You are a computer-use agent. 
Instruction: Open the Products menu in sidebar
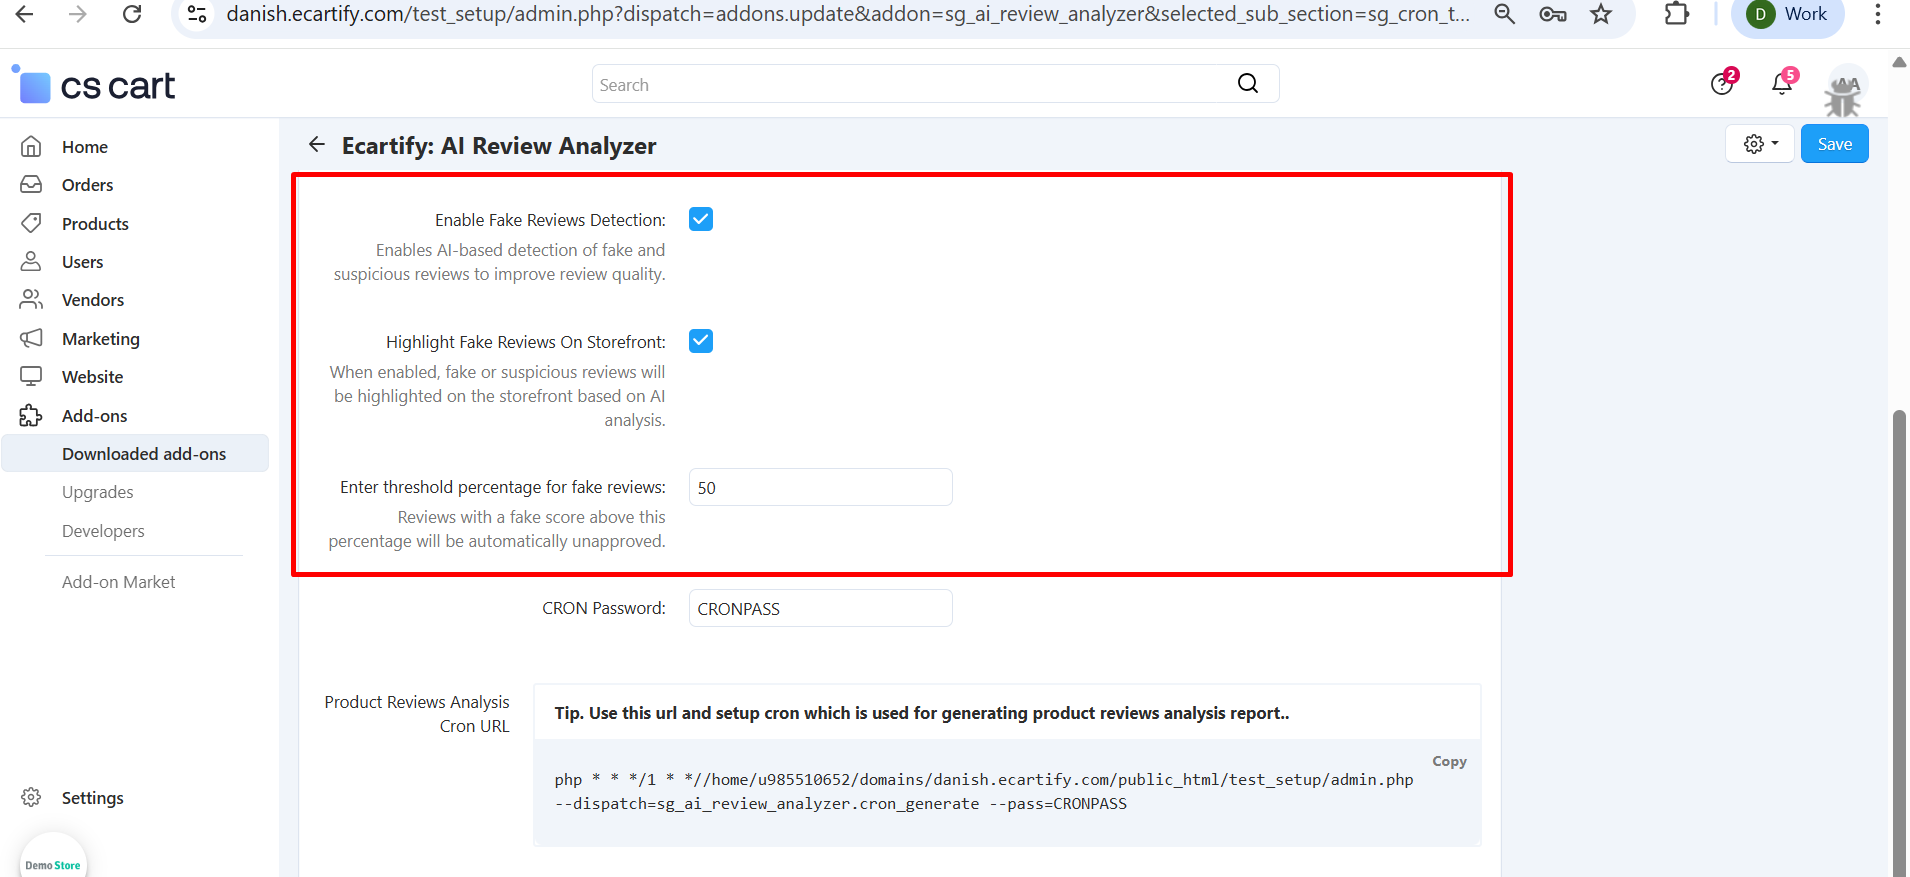pos(95,224)
